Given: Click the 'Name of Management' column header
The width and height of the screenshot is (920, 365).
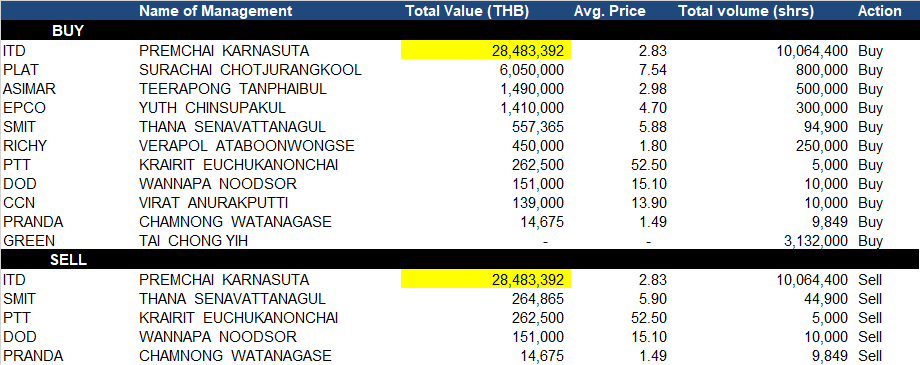Looking at the screenshot, I should [x=215, y=11].
